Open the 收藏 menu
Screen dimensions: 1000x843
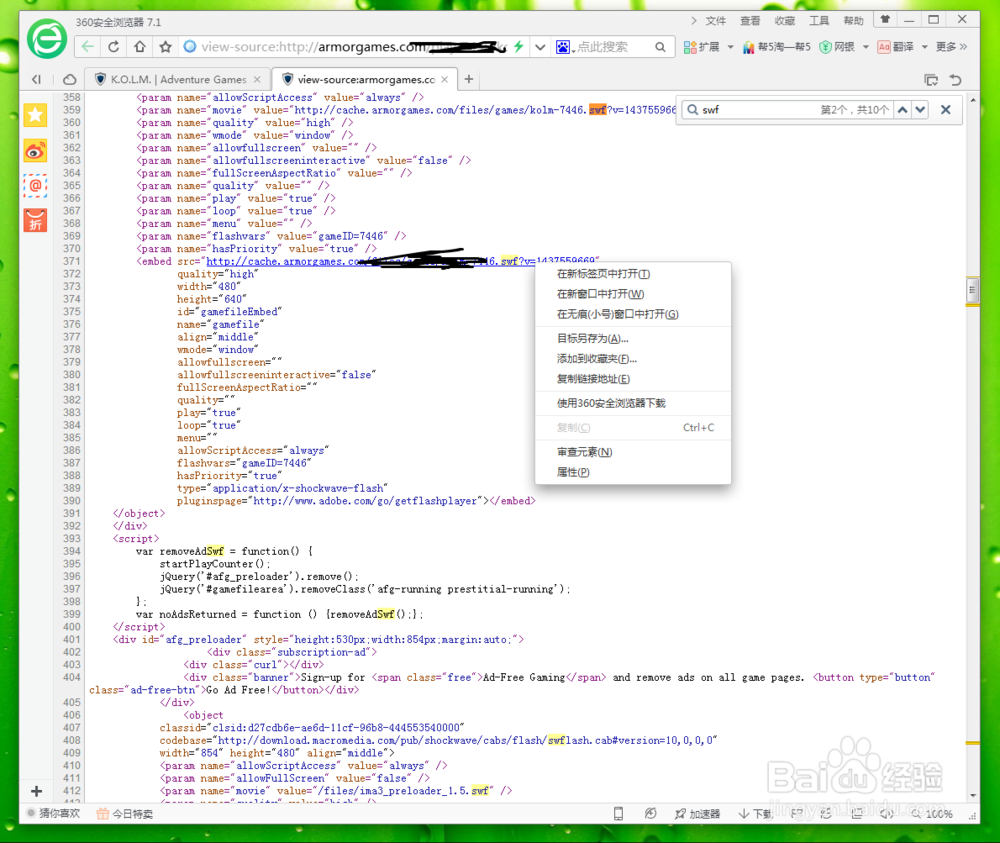click(x=784, y=20)
